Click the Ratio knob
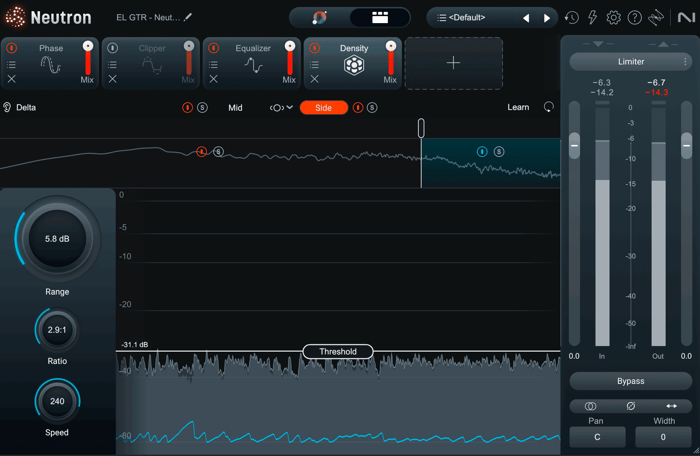 coord(57,330)
